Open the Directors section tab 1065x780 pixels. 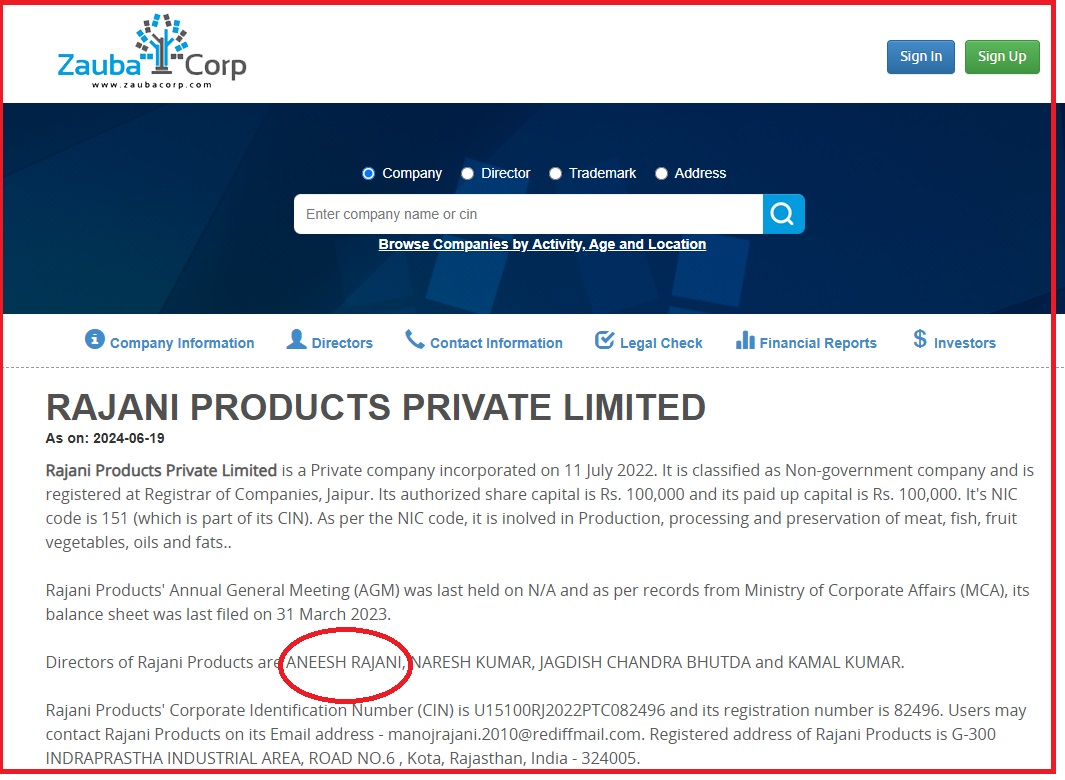point(342,343)
